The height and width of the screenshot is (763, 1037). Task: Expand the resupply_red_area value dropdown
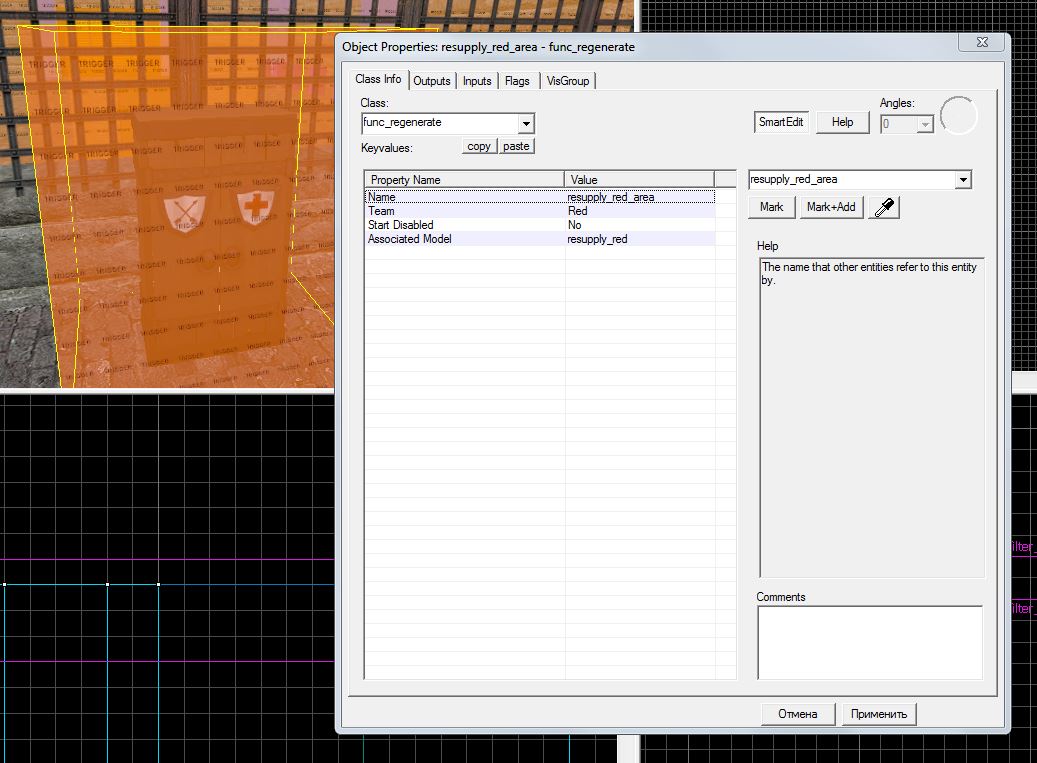coord(963,180)
